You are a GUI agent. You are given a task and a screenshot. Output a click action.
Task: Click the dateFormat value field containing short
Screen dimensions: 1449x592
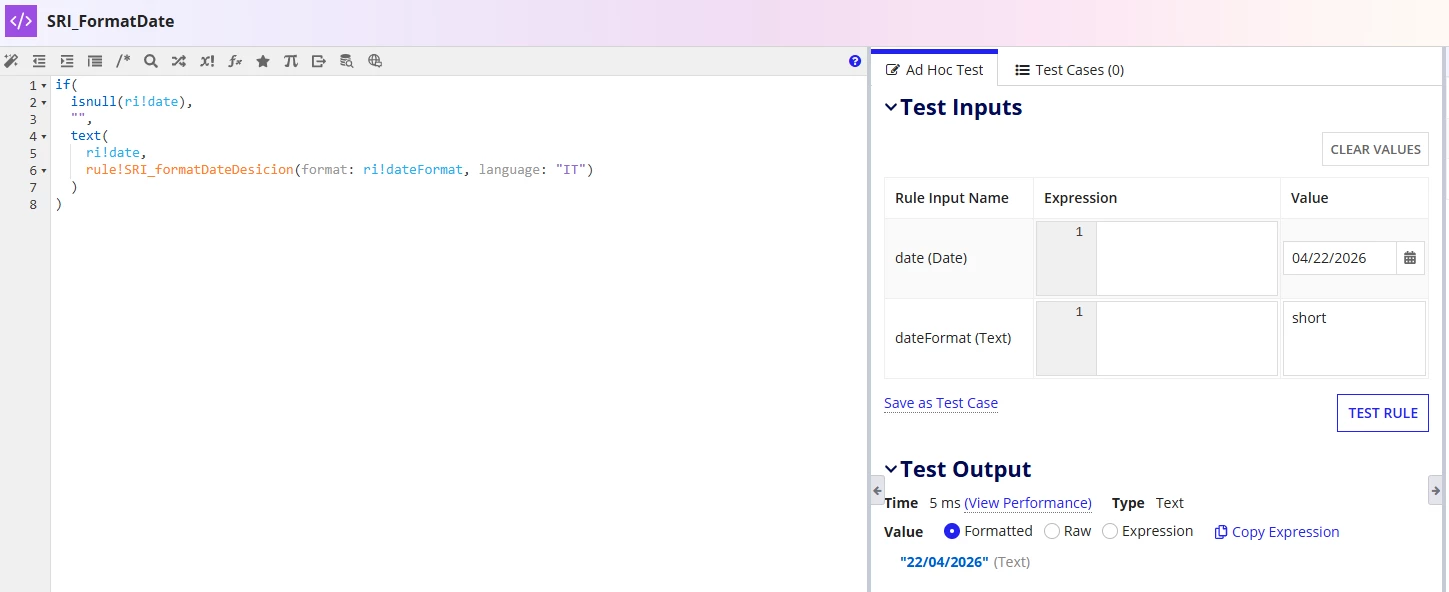[1354, 338]
